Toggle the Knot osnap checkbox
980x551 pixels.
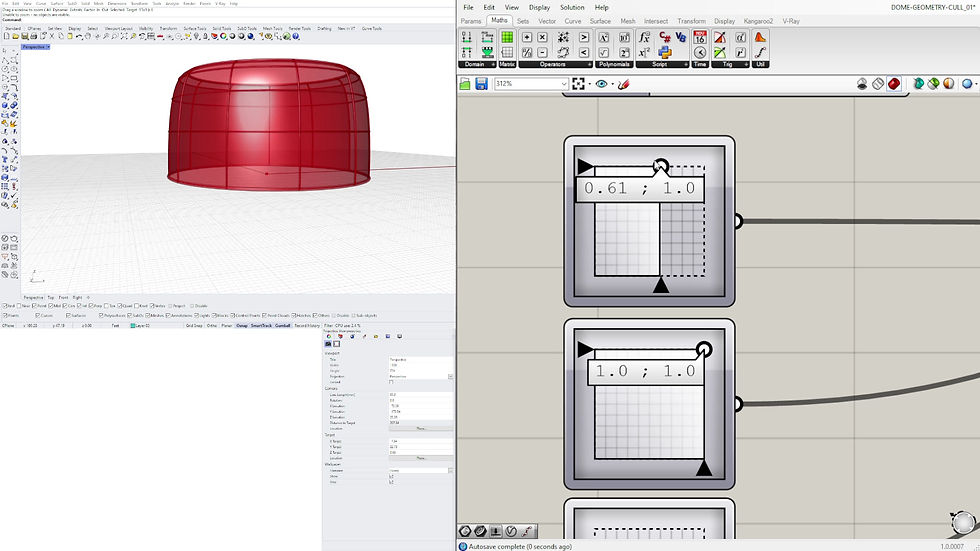pos(136,305)
